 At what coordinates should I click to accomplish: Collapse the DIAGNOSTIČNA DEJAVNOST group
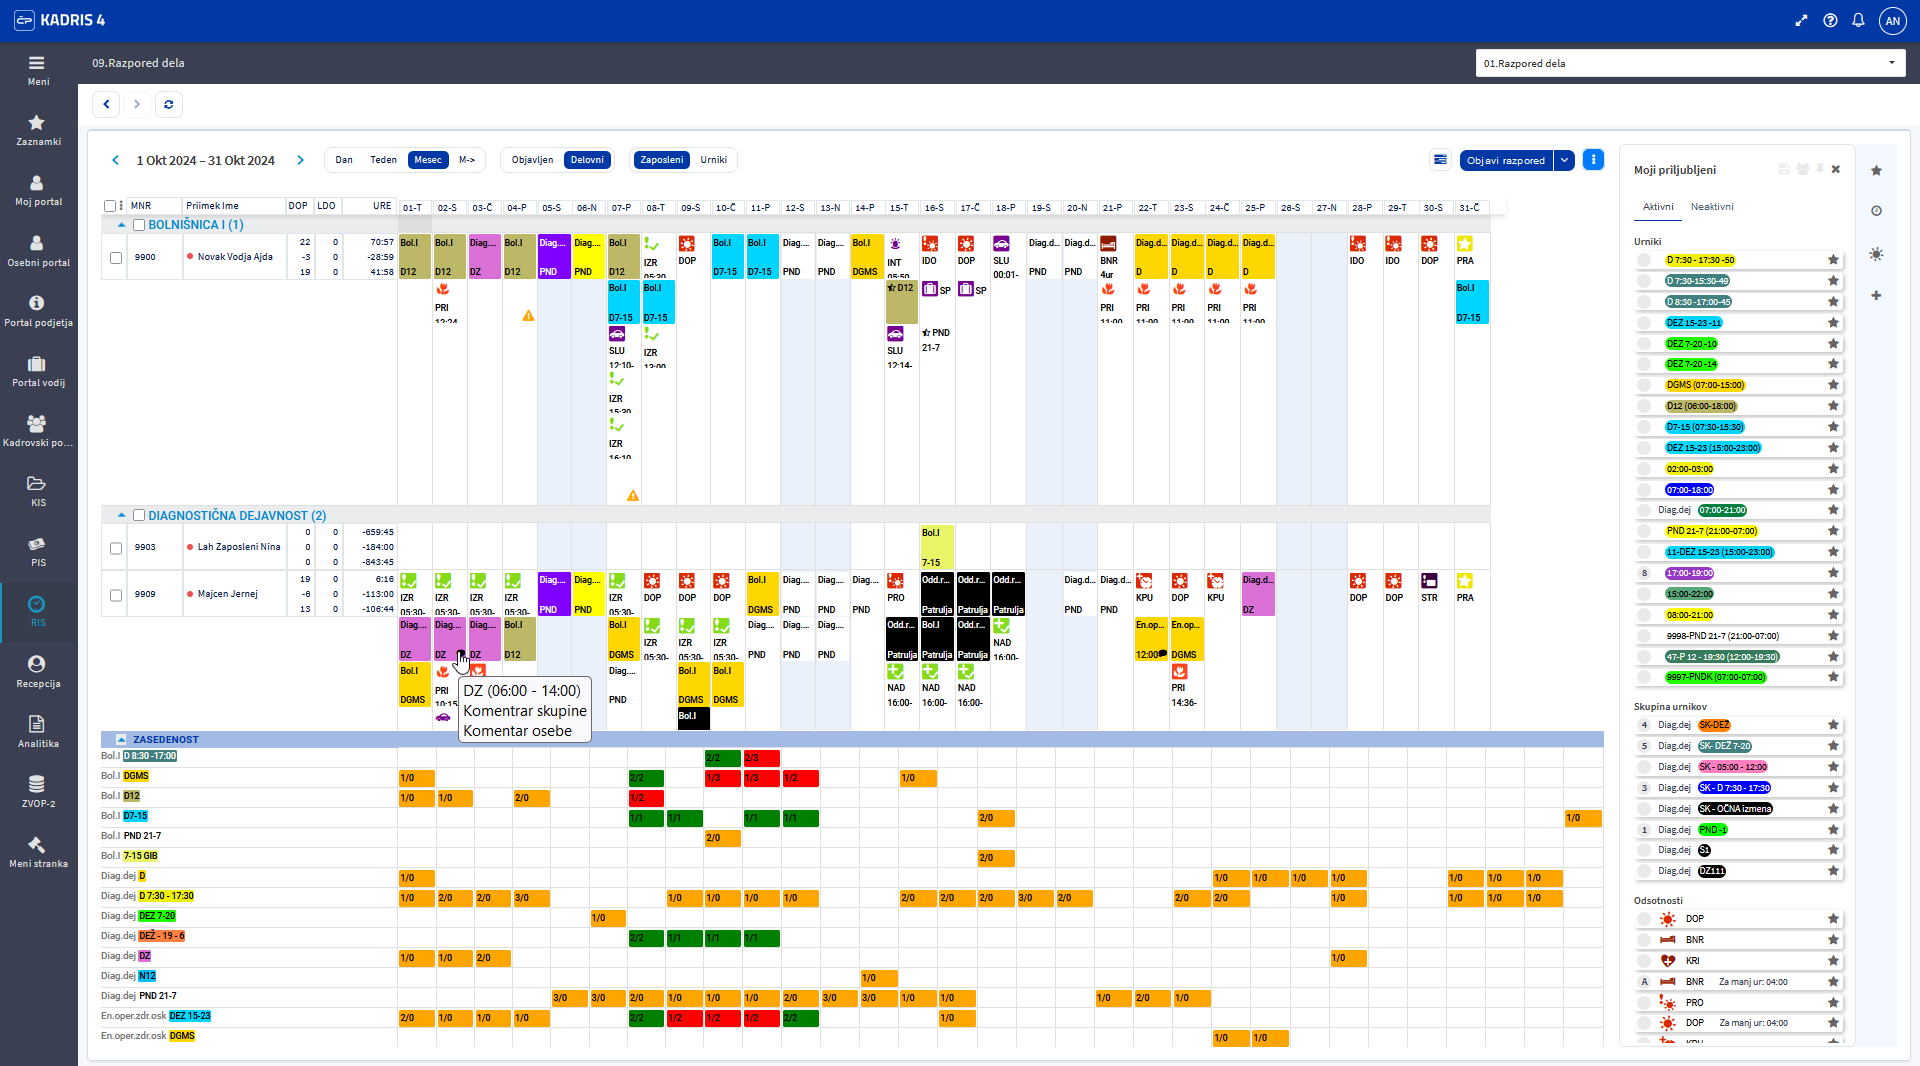[x=122, y=516]
